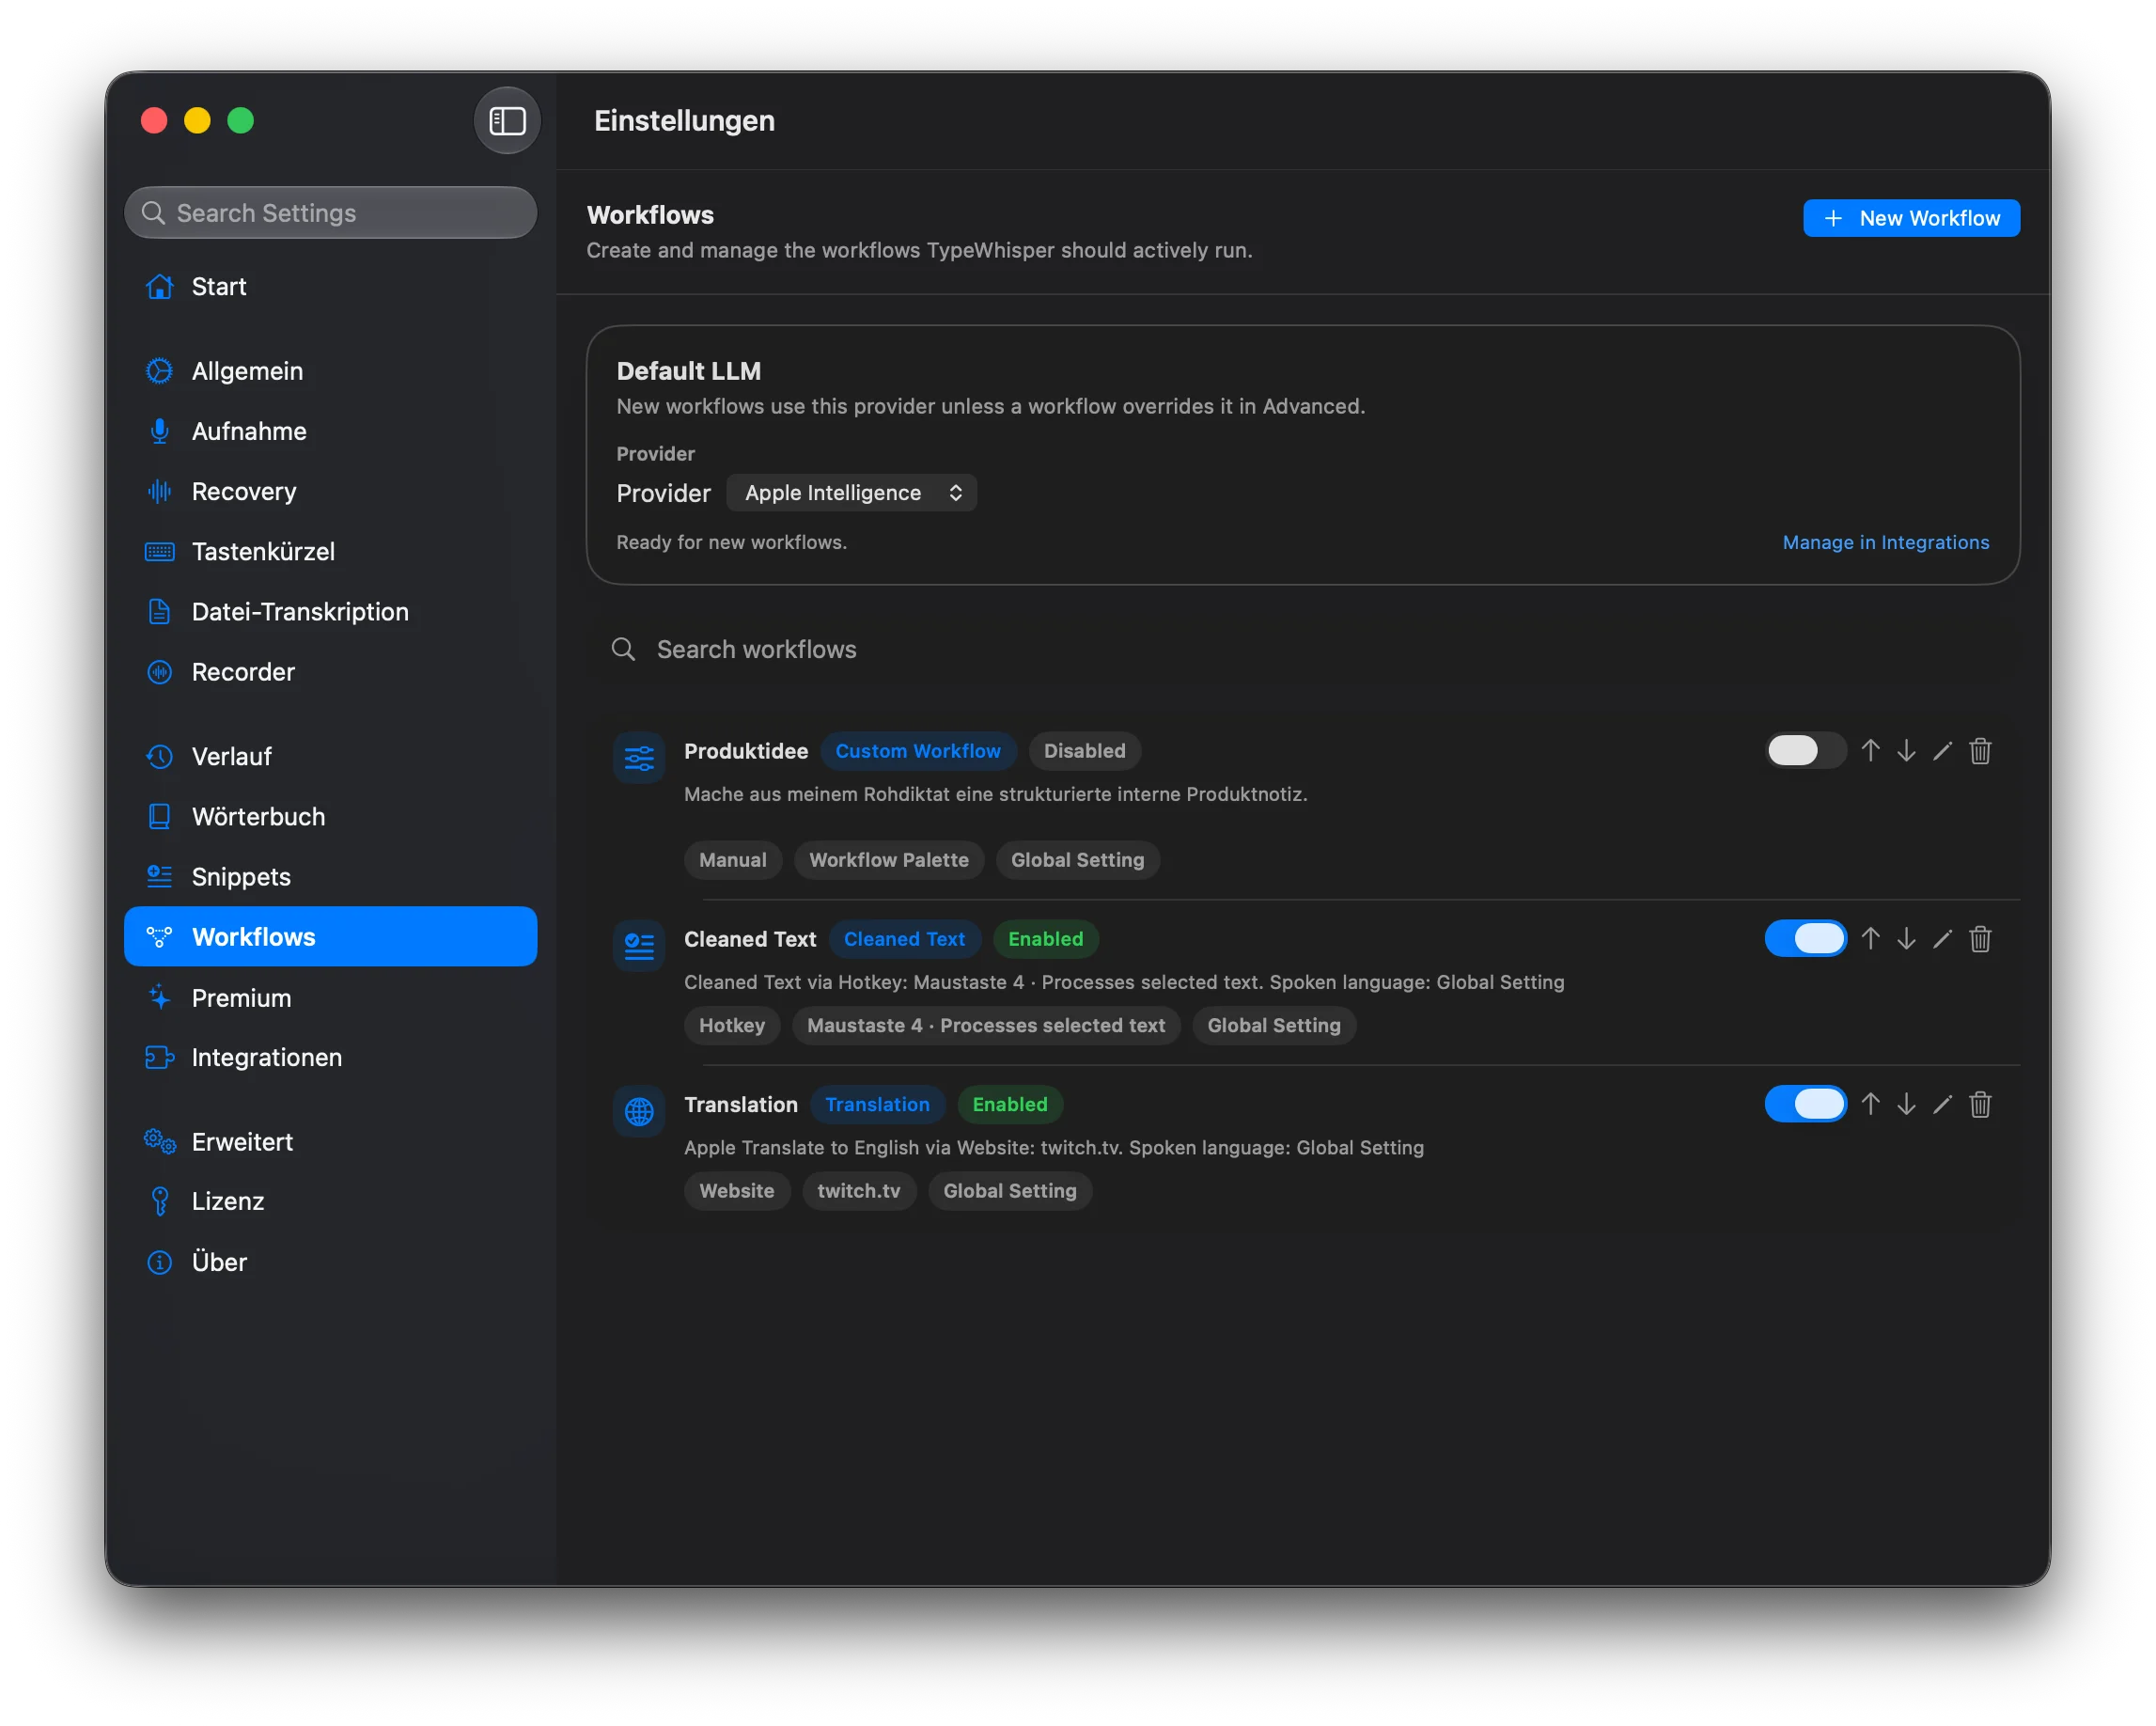The width and height of the screenshot is (2156, 1726).
Task: Click the Tastenkürzel keyboard icon
Action: click(x=159, y=552)
